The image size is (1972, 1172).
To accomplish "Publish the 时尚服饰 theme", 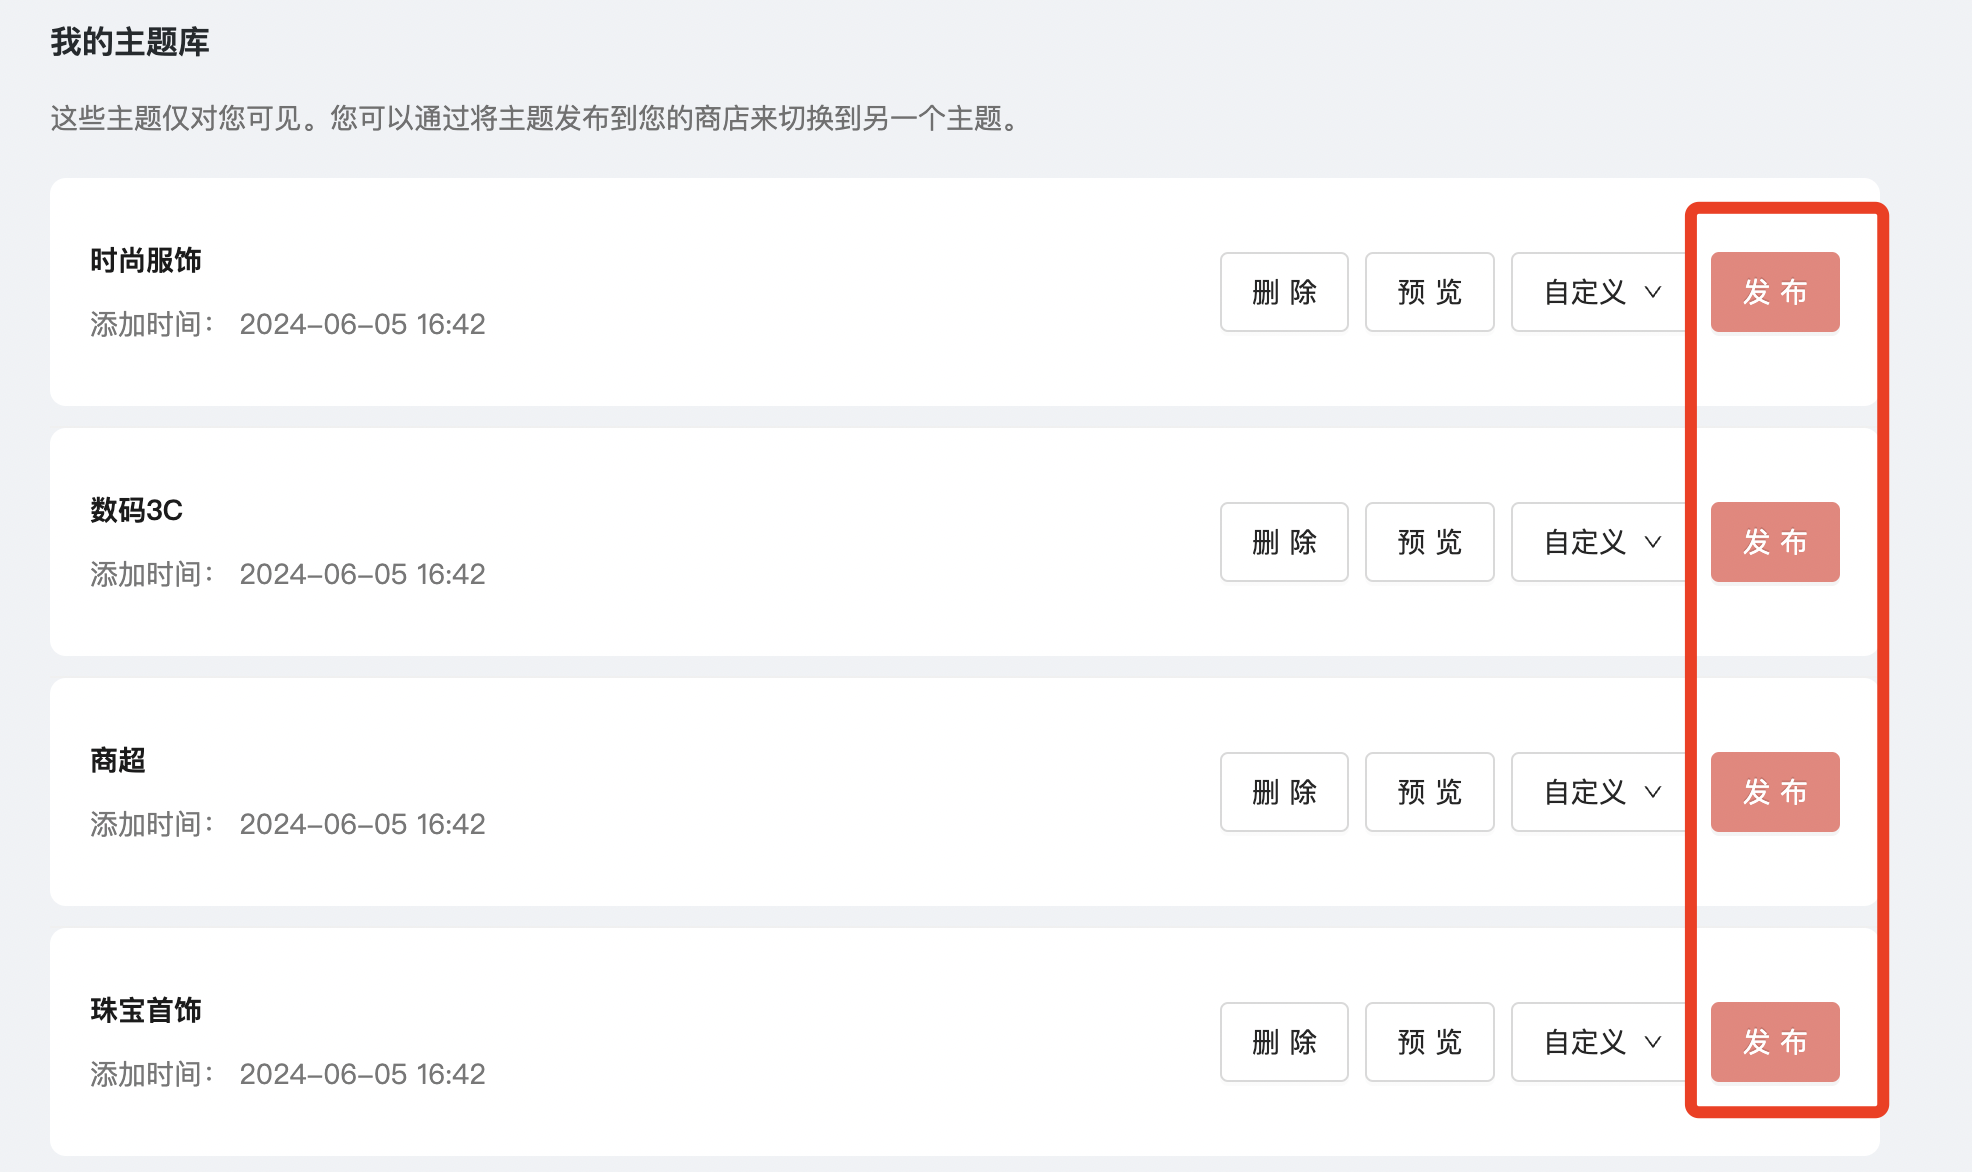I will pos(1775,292).
